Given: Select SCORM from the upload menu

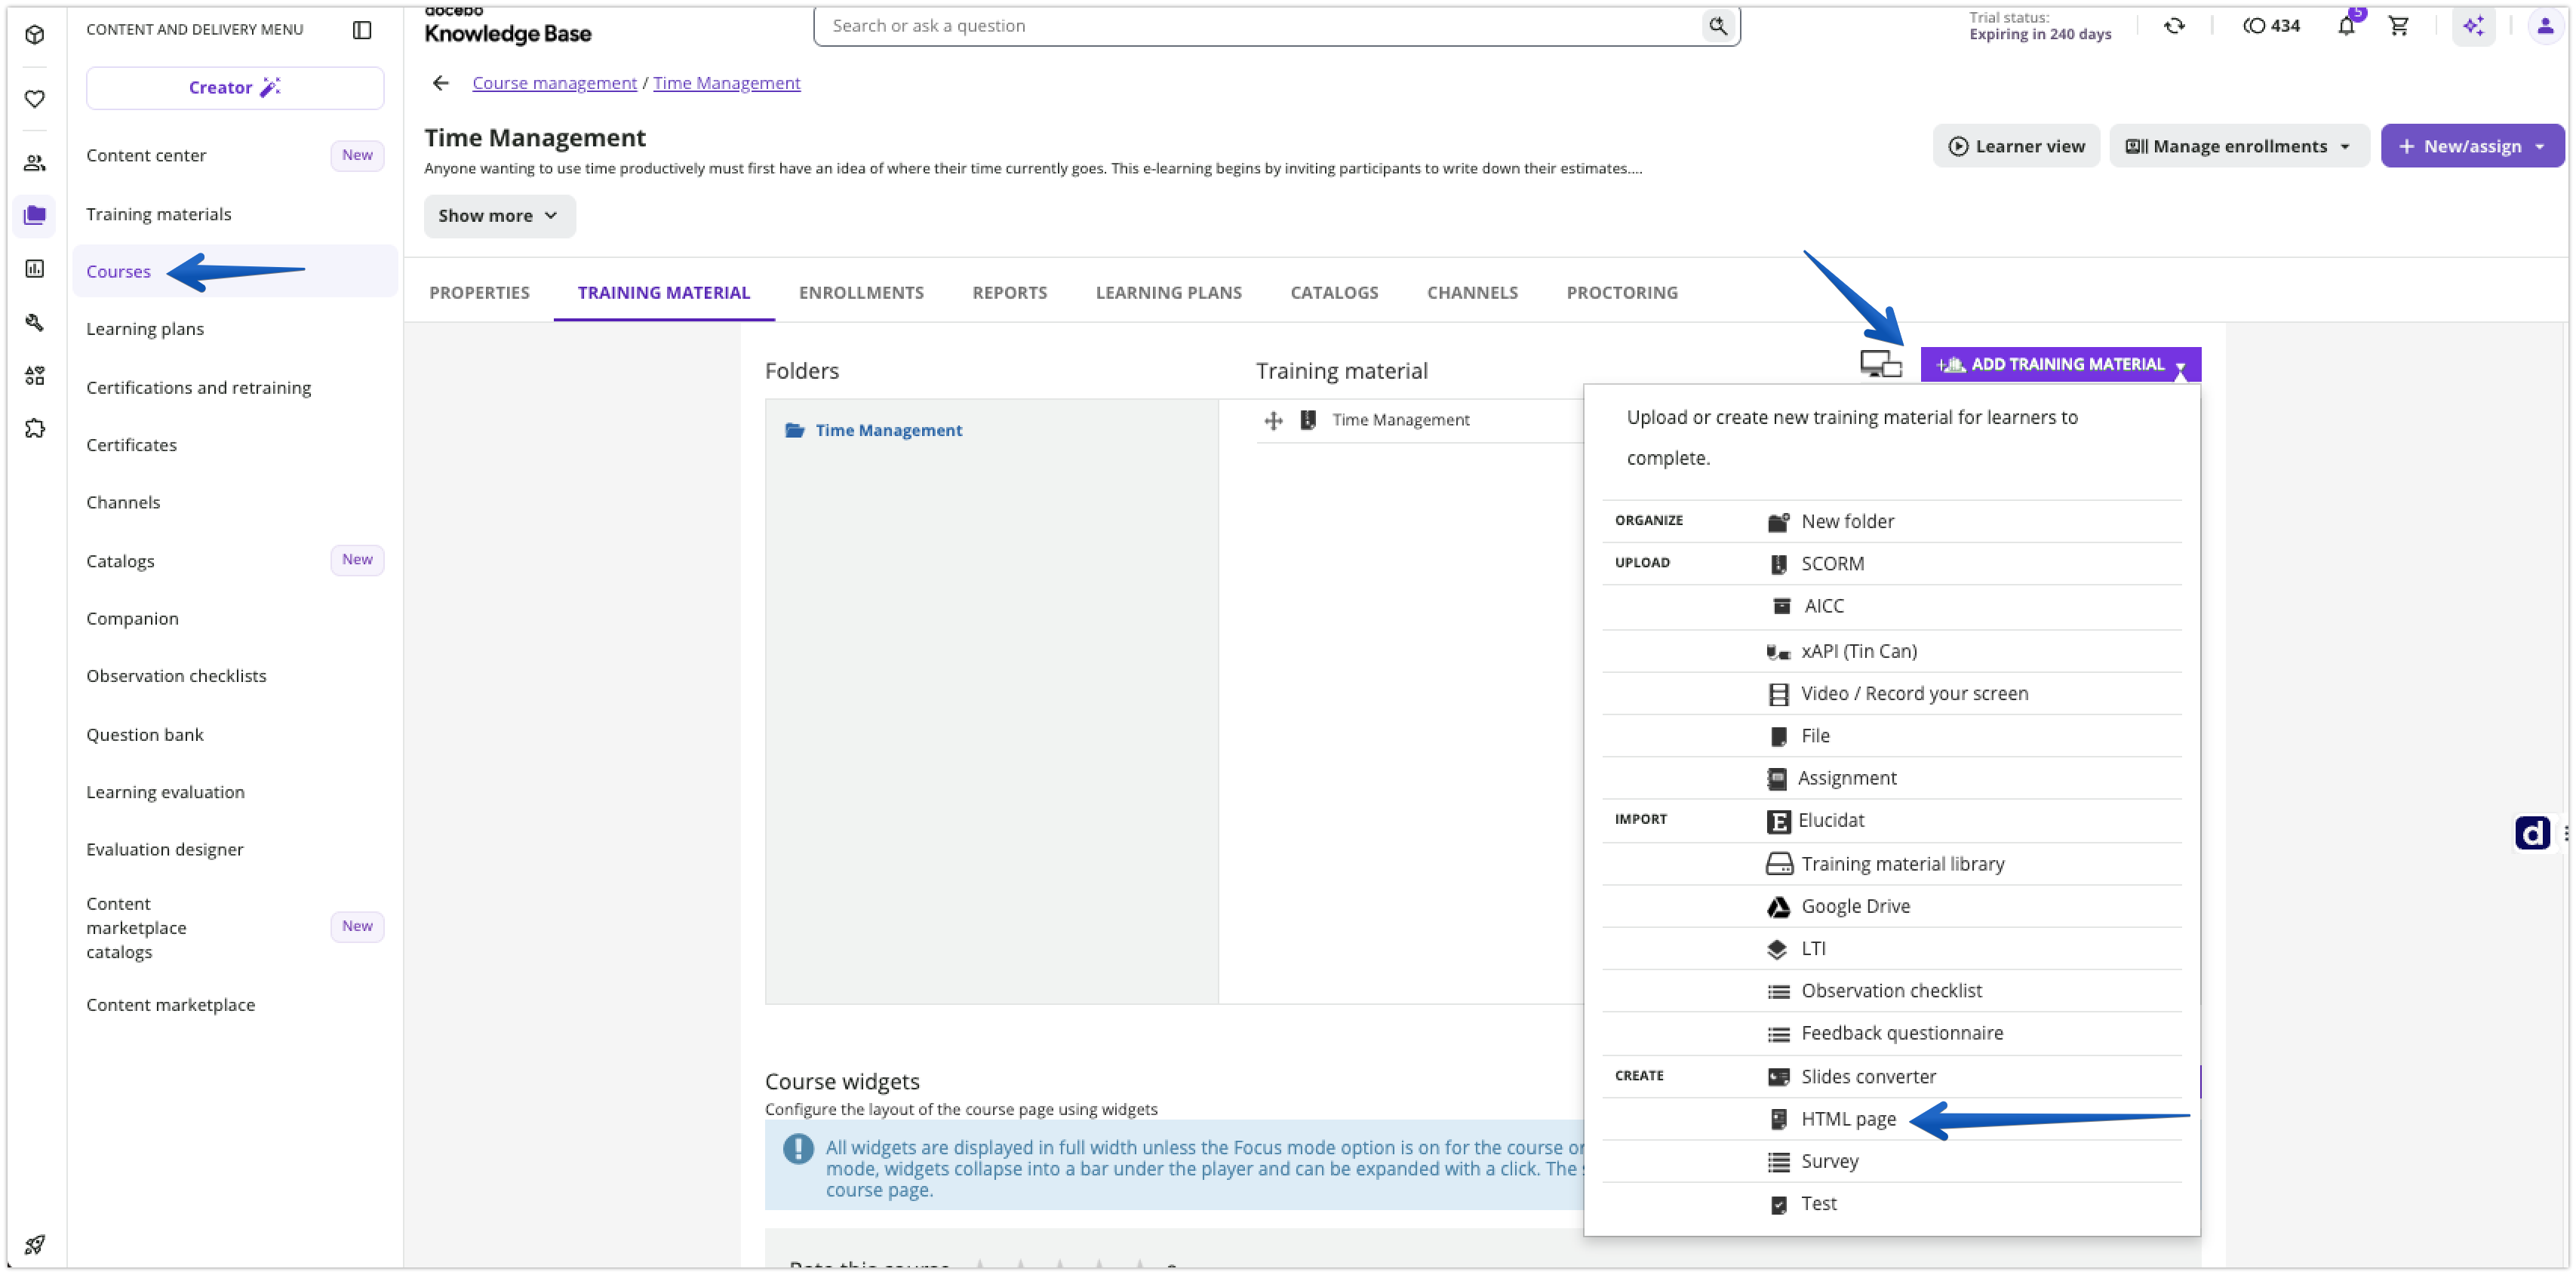Looking at the screenshot, I should (x=1832, y=564).
